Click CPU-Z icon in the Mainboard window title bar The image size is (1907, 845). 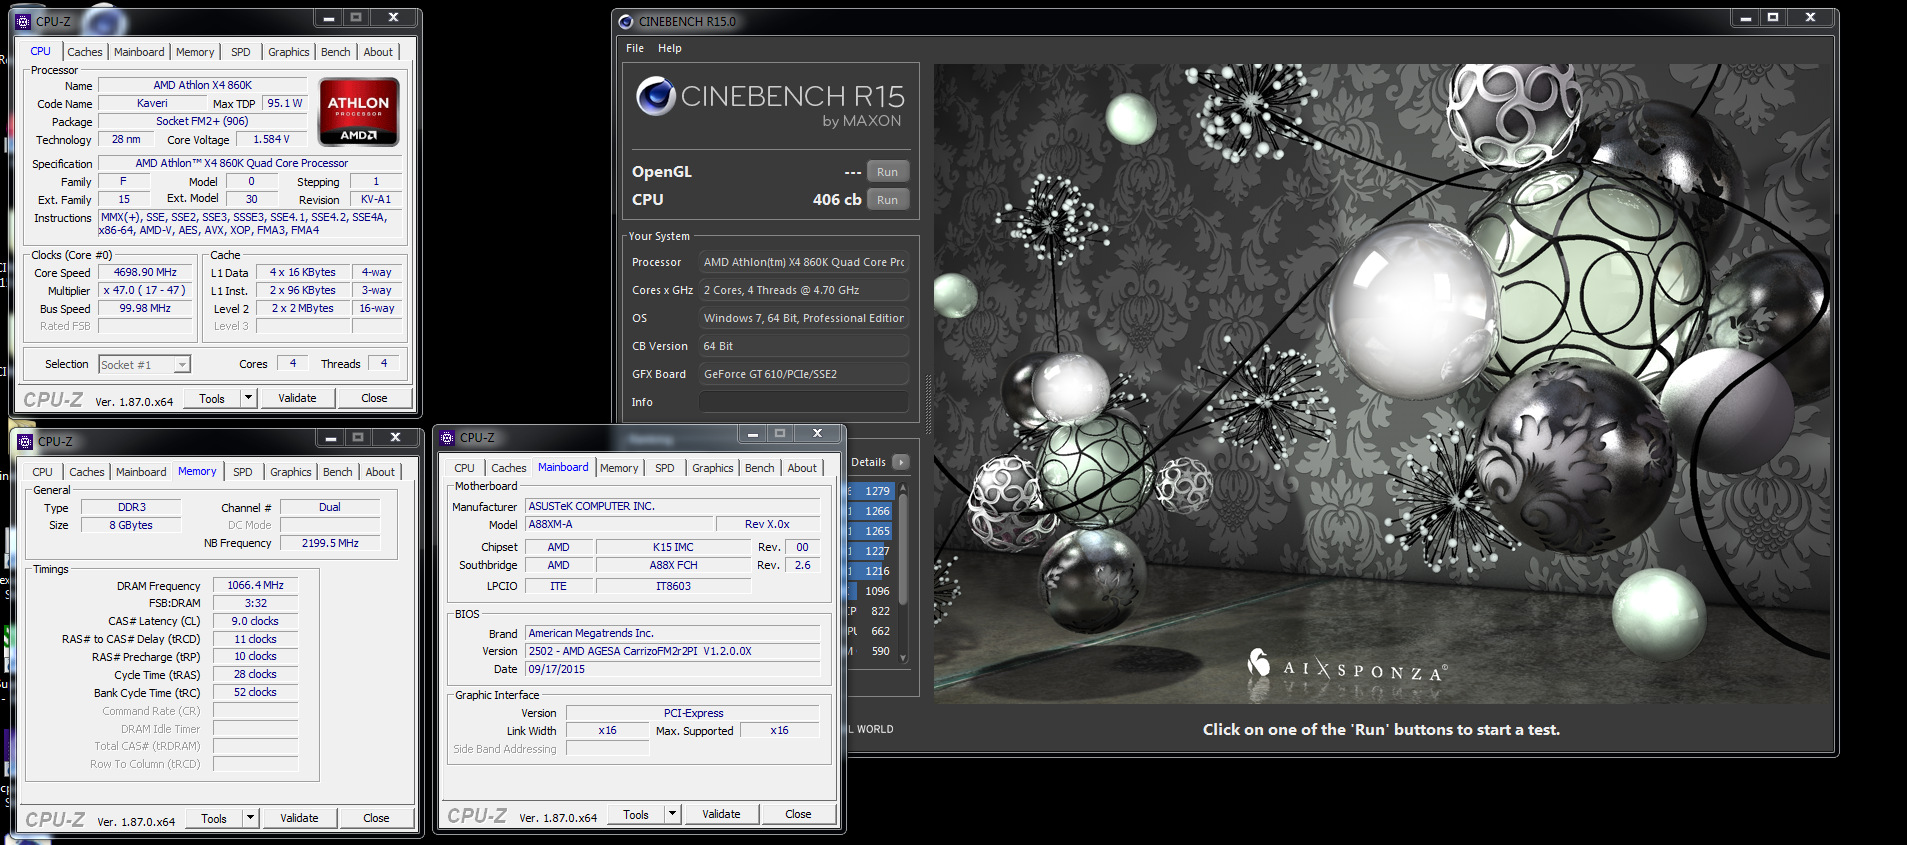(x=447, y=437)
